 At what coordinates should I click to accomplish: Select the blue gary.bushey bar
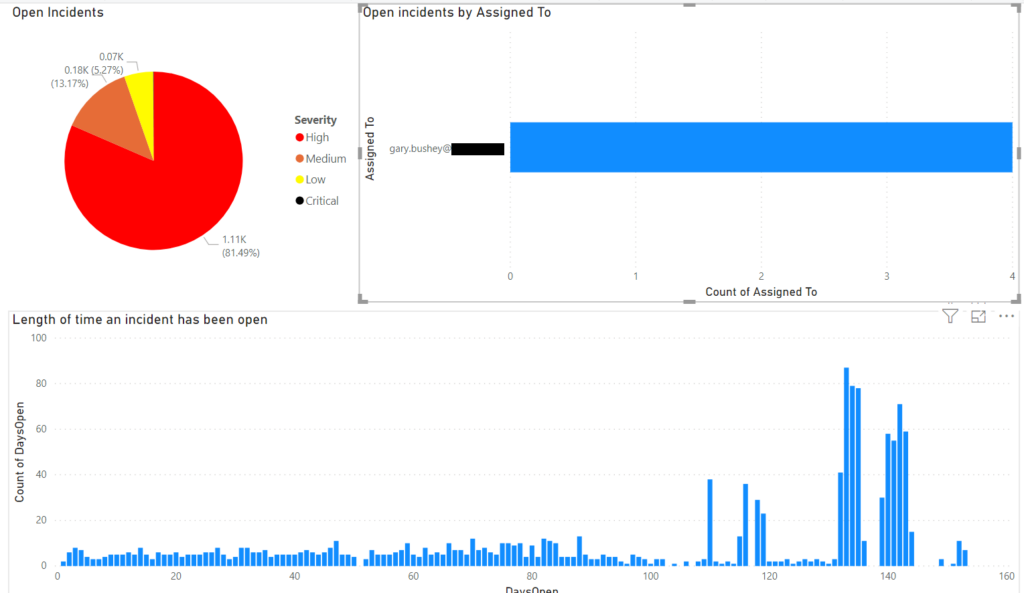pos(761,147)
